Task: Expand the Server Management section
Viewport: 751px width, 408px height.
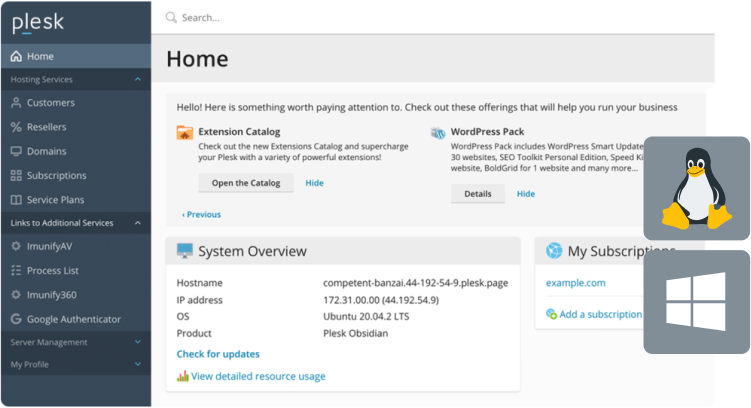Action: click(137, 342)
